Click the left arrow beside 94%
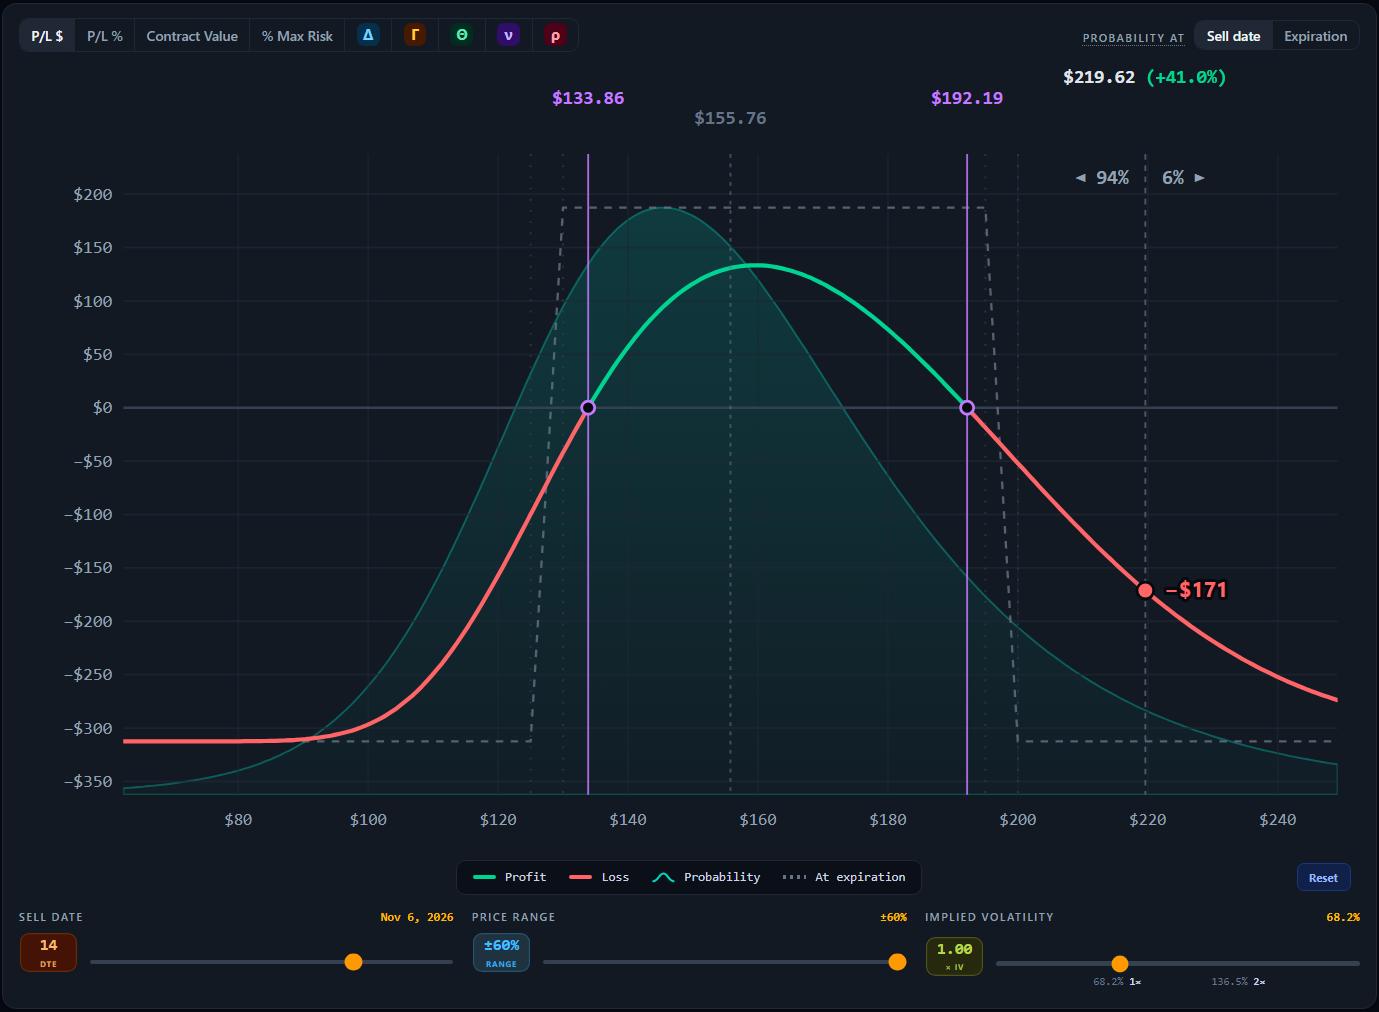 [x=1080, y=178]
